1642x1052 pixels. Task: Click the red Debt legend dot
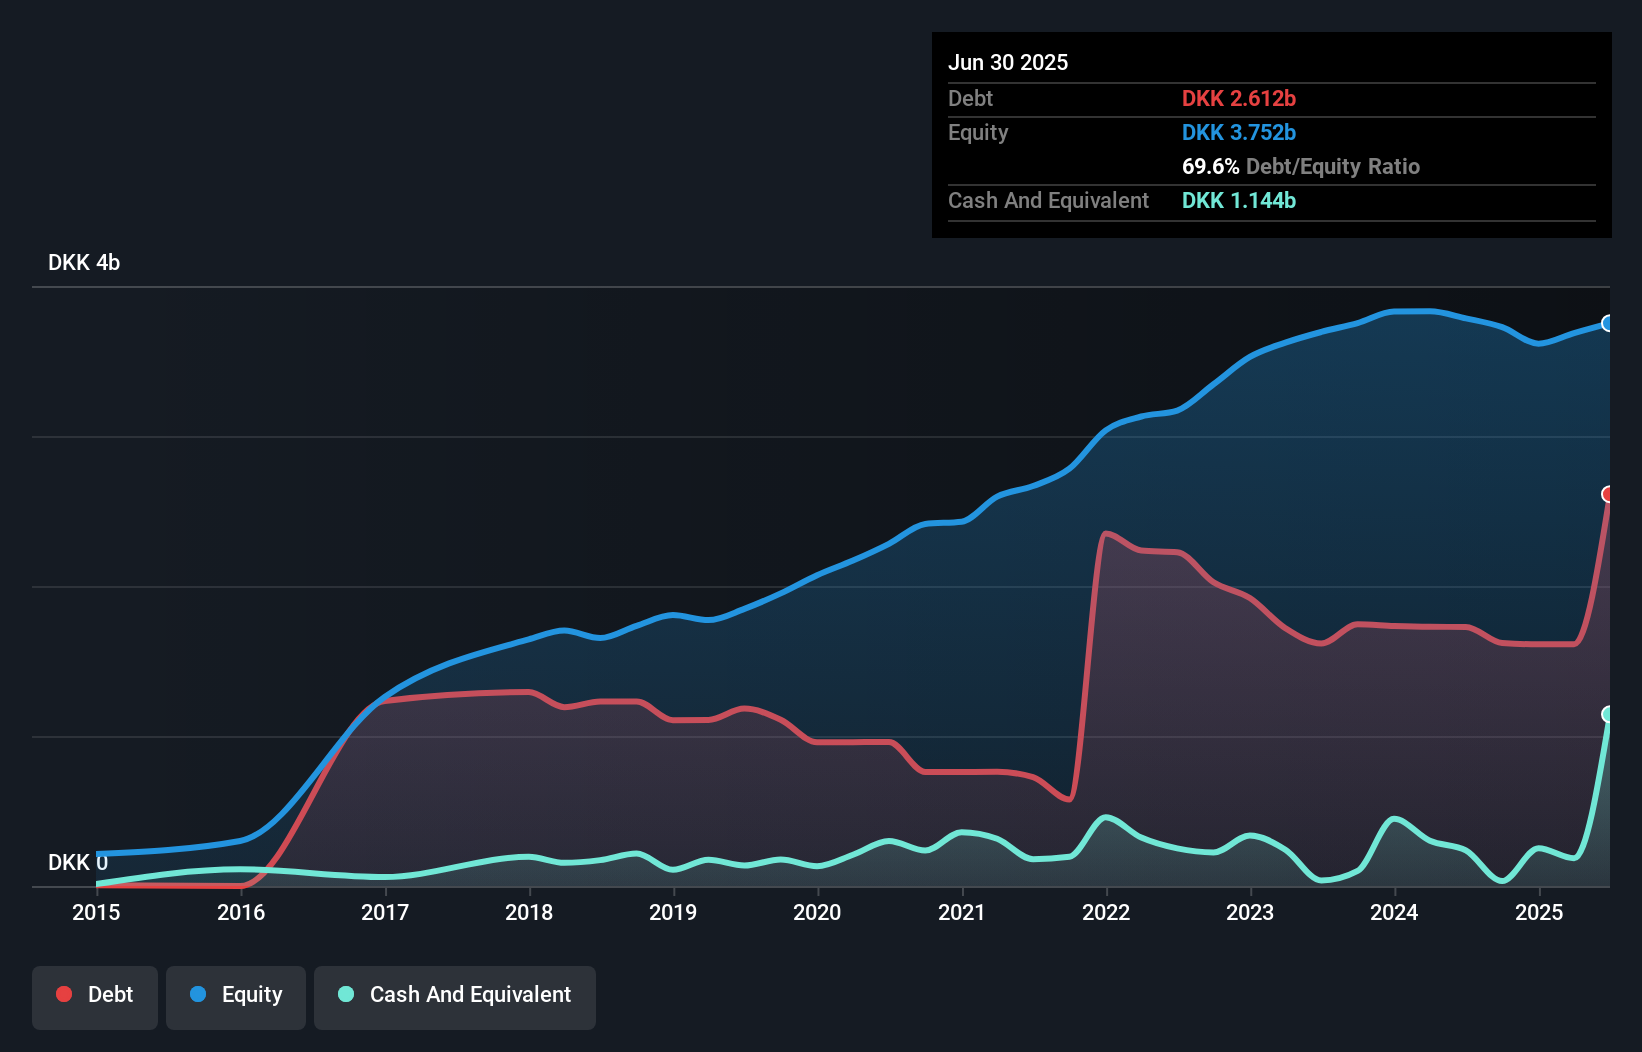point(63,994)
